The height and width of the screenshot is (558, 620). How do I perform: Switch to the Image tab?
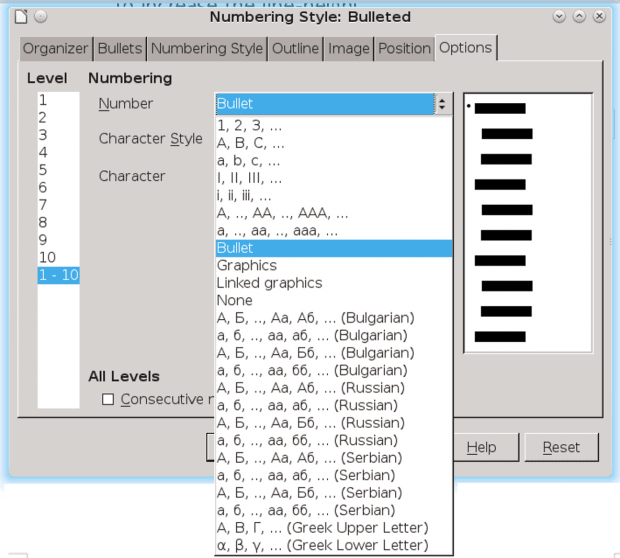coord(349,49)
